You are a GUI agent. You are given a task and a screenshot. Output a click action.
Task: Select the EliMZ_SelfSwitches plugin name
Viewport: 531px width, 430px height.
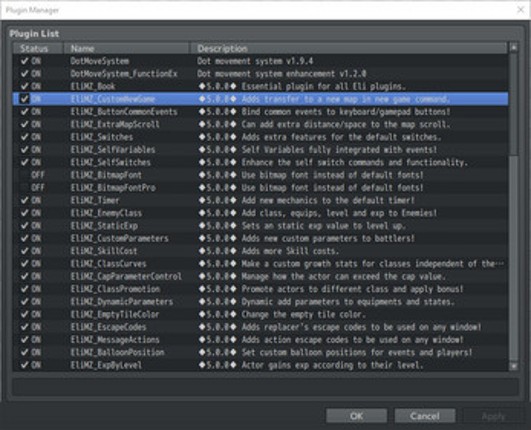point(110,163)
